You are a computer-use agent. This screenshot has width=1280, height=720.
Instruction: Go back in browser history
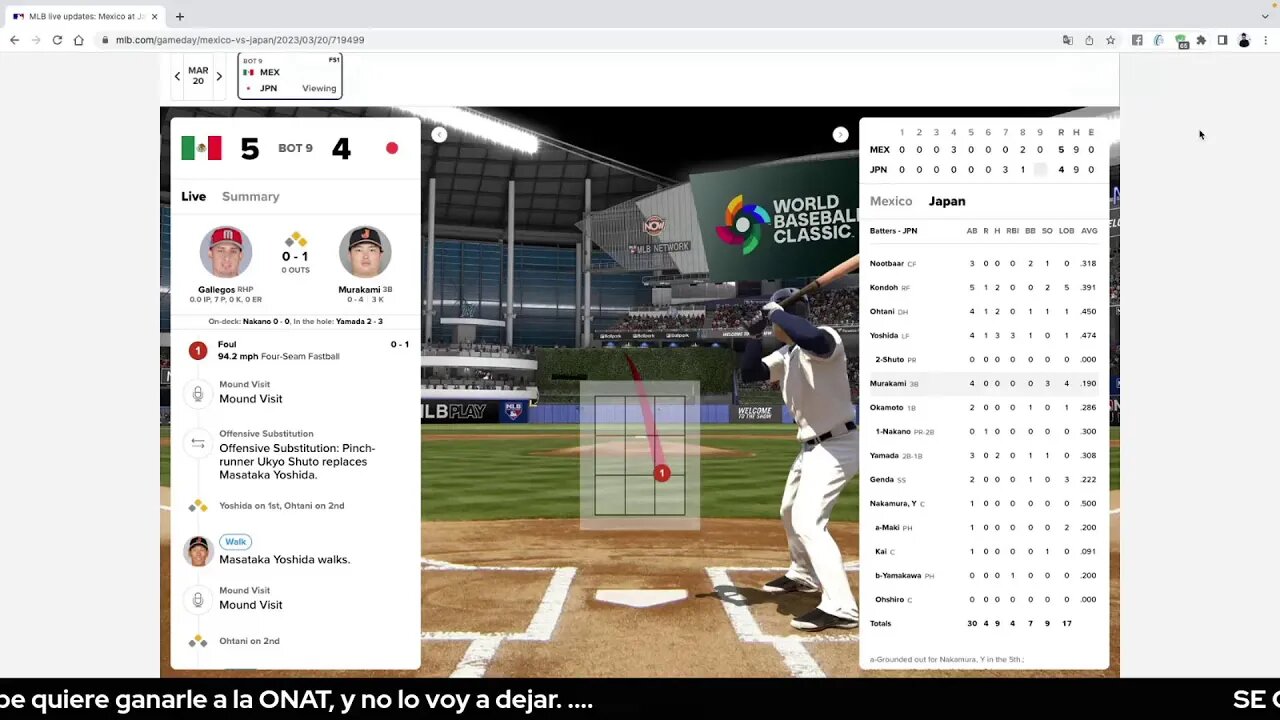point(14,40)
